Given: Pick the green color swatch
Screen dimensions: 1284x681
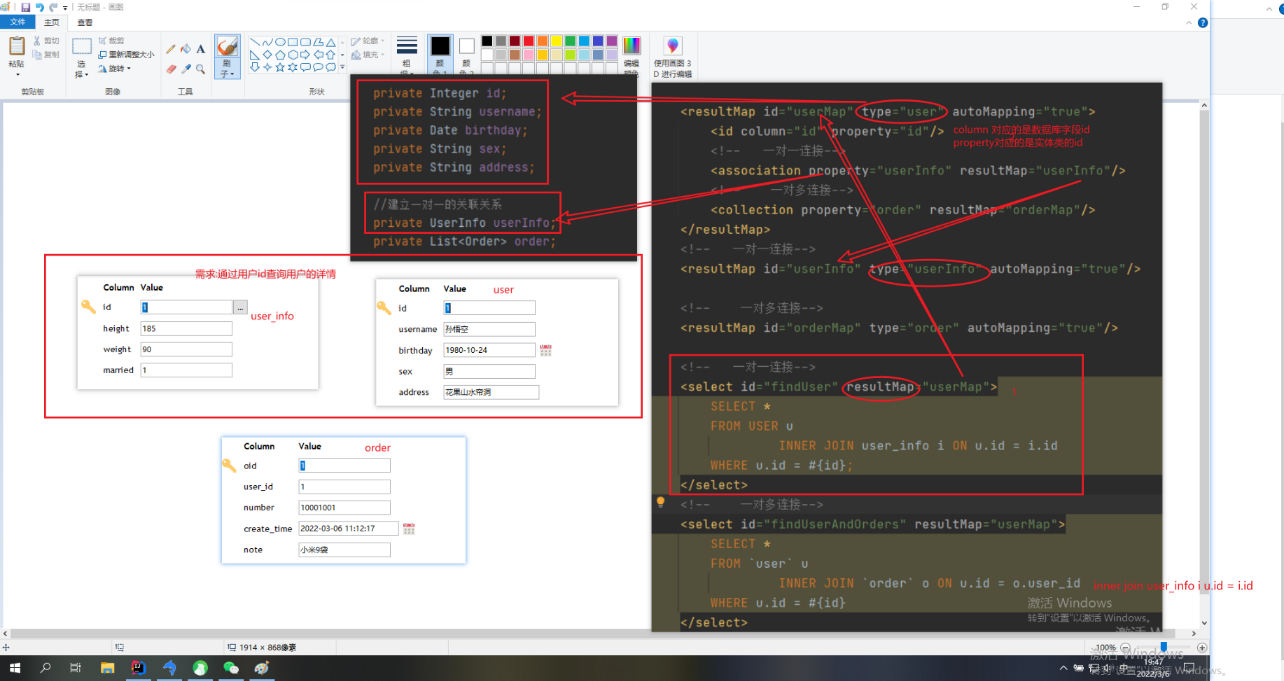Looking at the screenshot, I should (x=571, y=41).
